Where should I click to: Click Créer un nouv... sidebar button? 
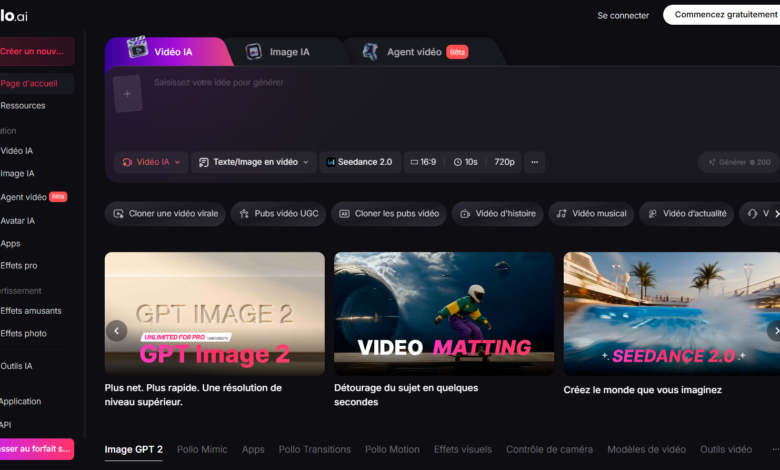tap(36, 51)
